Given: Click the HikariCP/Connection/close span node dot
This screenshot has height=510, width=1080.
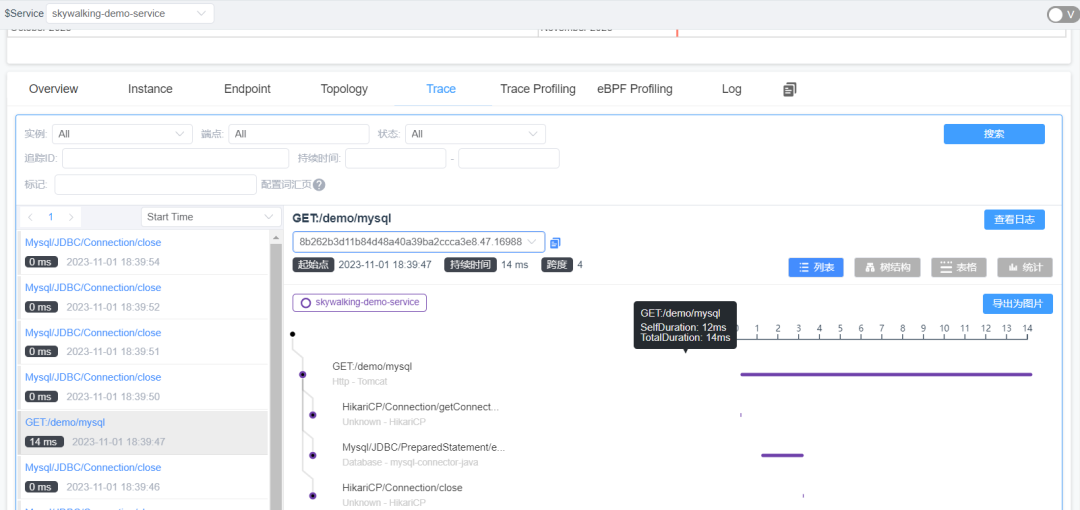Looking at the screenshot, I should (x=313, y=496).
